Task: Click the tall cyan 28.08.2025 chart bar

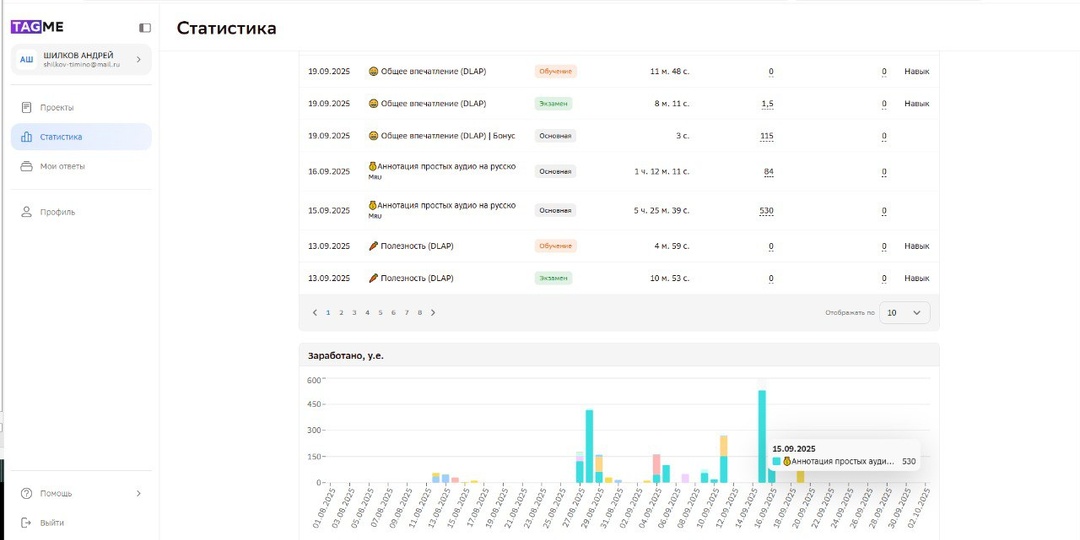Action: pos(590,446)
